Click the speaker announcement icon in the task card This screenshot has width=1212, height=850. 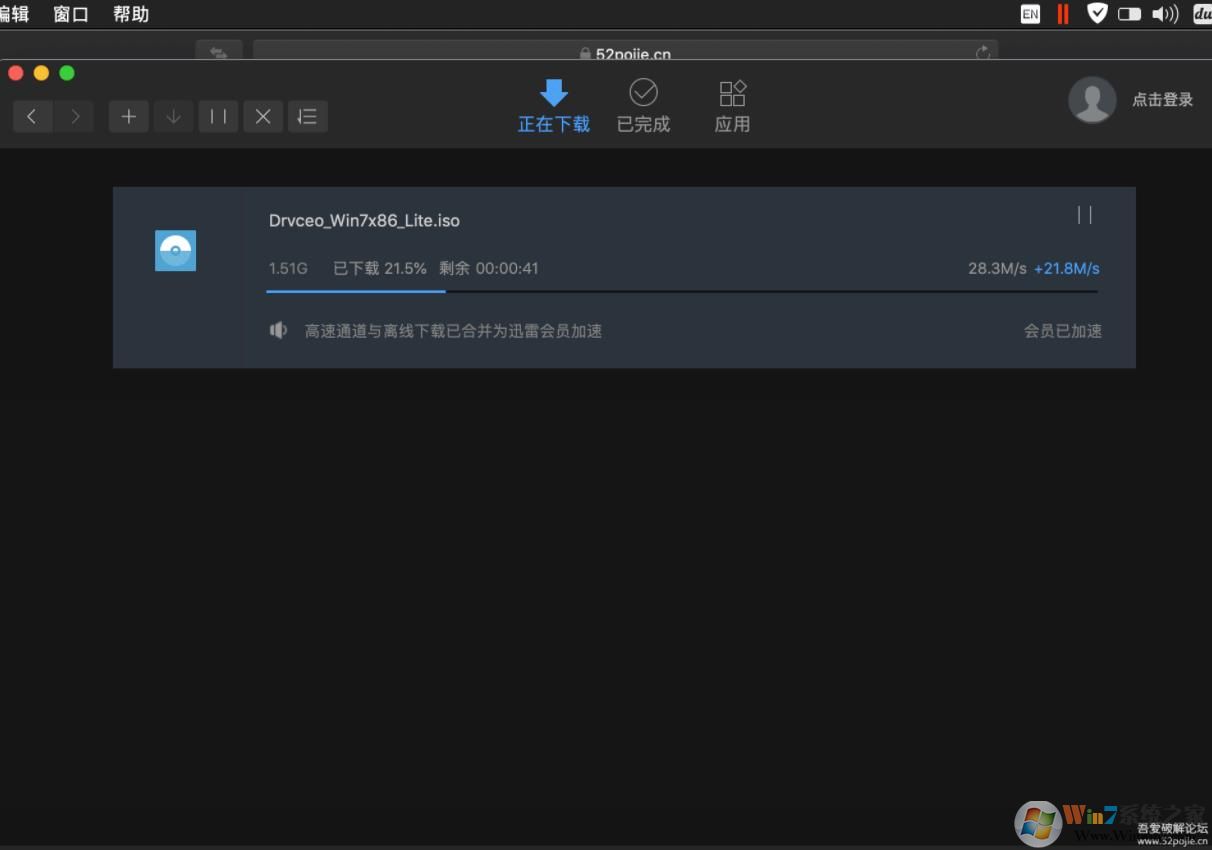coord(278,330)
